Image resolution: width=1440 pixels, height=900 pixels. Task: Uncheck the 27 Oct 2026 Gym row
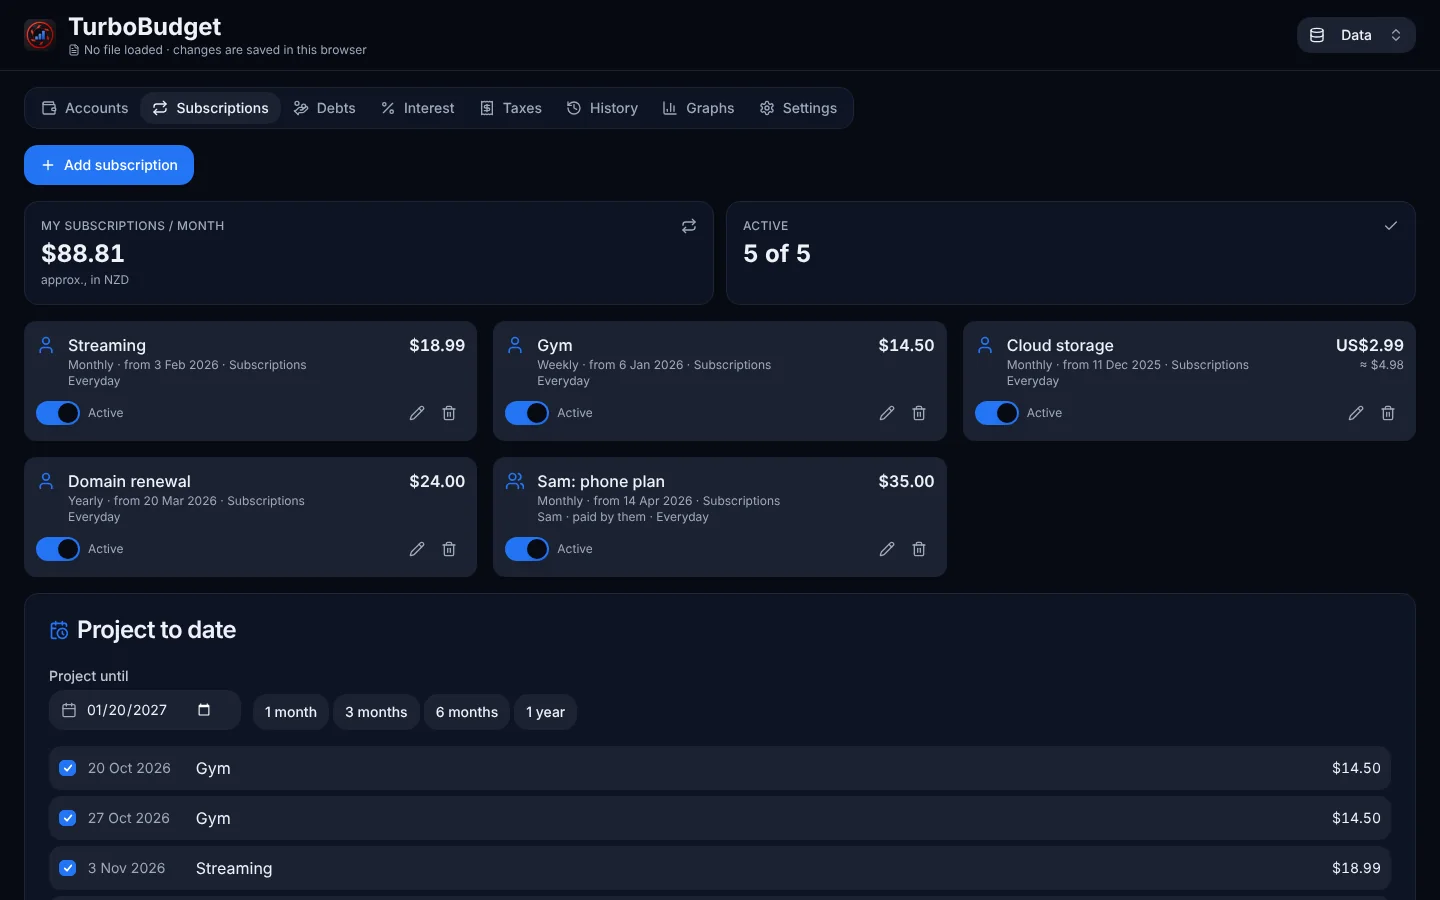(68, 818)
